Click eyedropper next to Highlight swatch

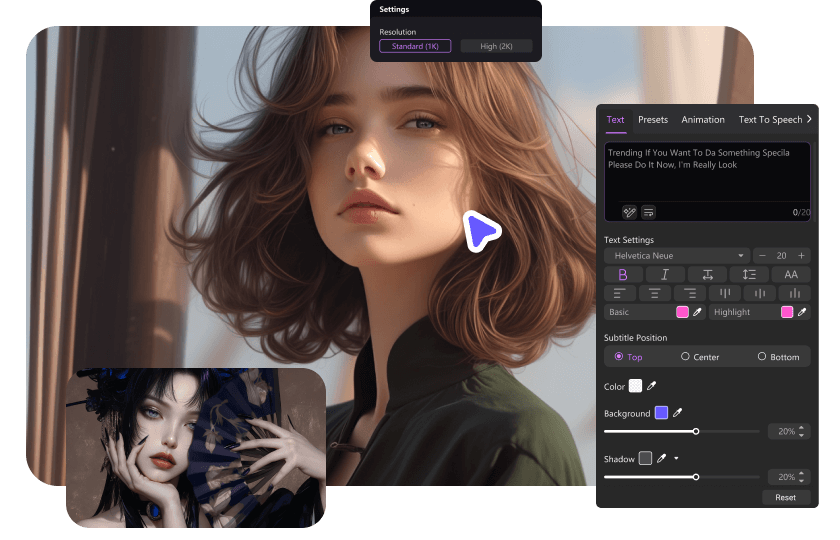802,312
